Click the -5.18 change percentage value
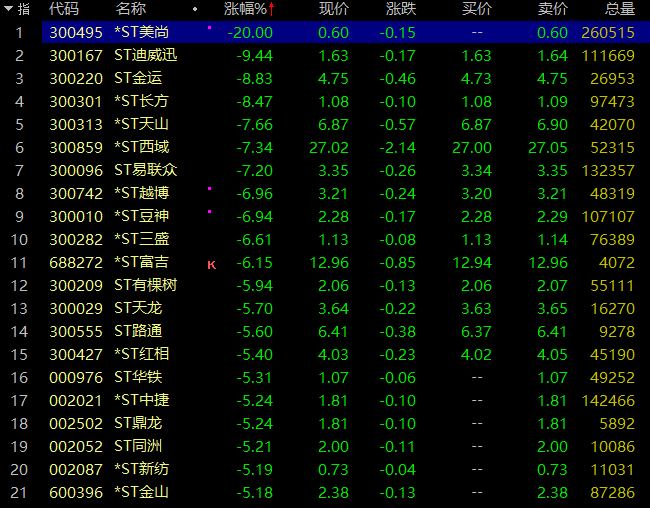The width and height of the screenshot is (650, 508). point(255,493)
